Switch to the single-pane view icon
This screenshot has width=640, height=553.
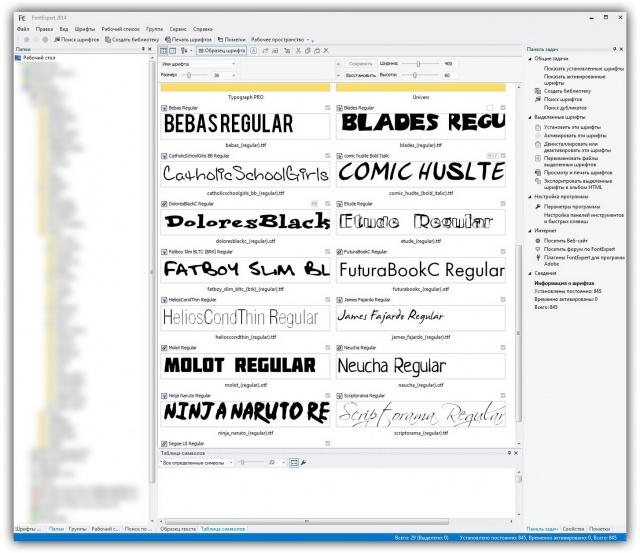click(173, 51)
